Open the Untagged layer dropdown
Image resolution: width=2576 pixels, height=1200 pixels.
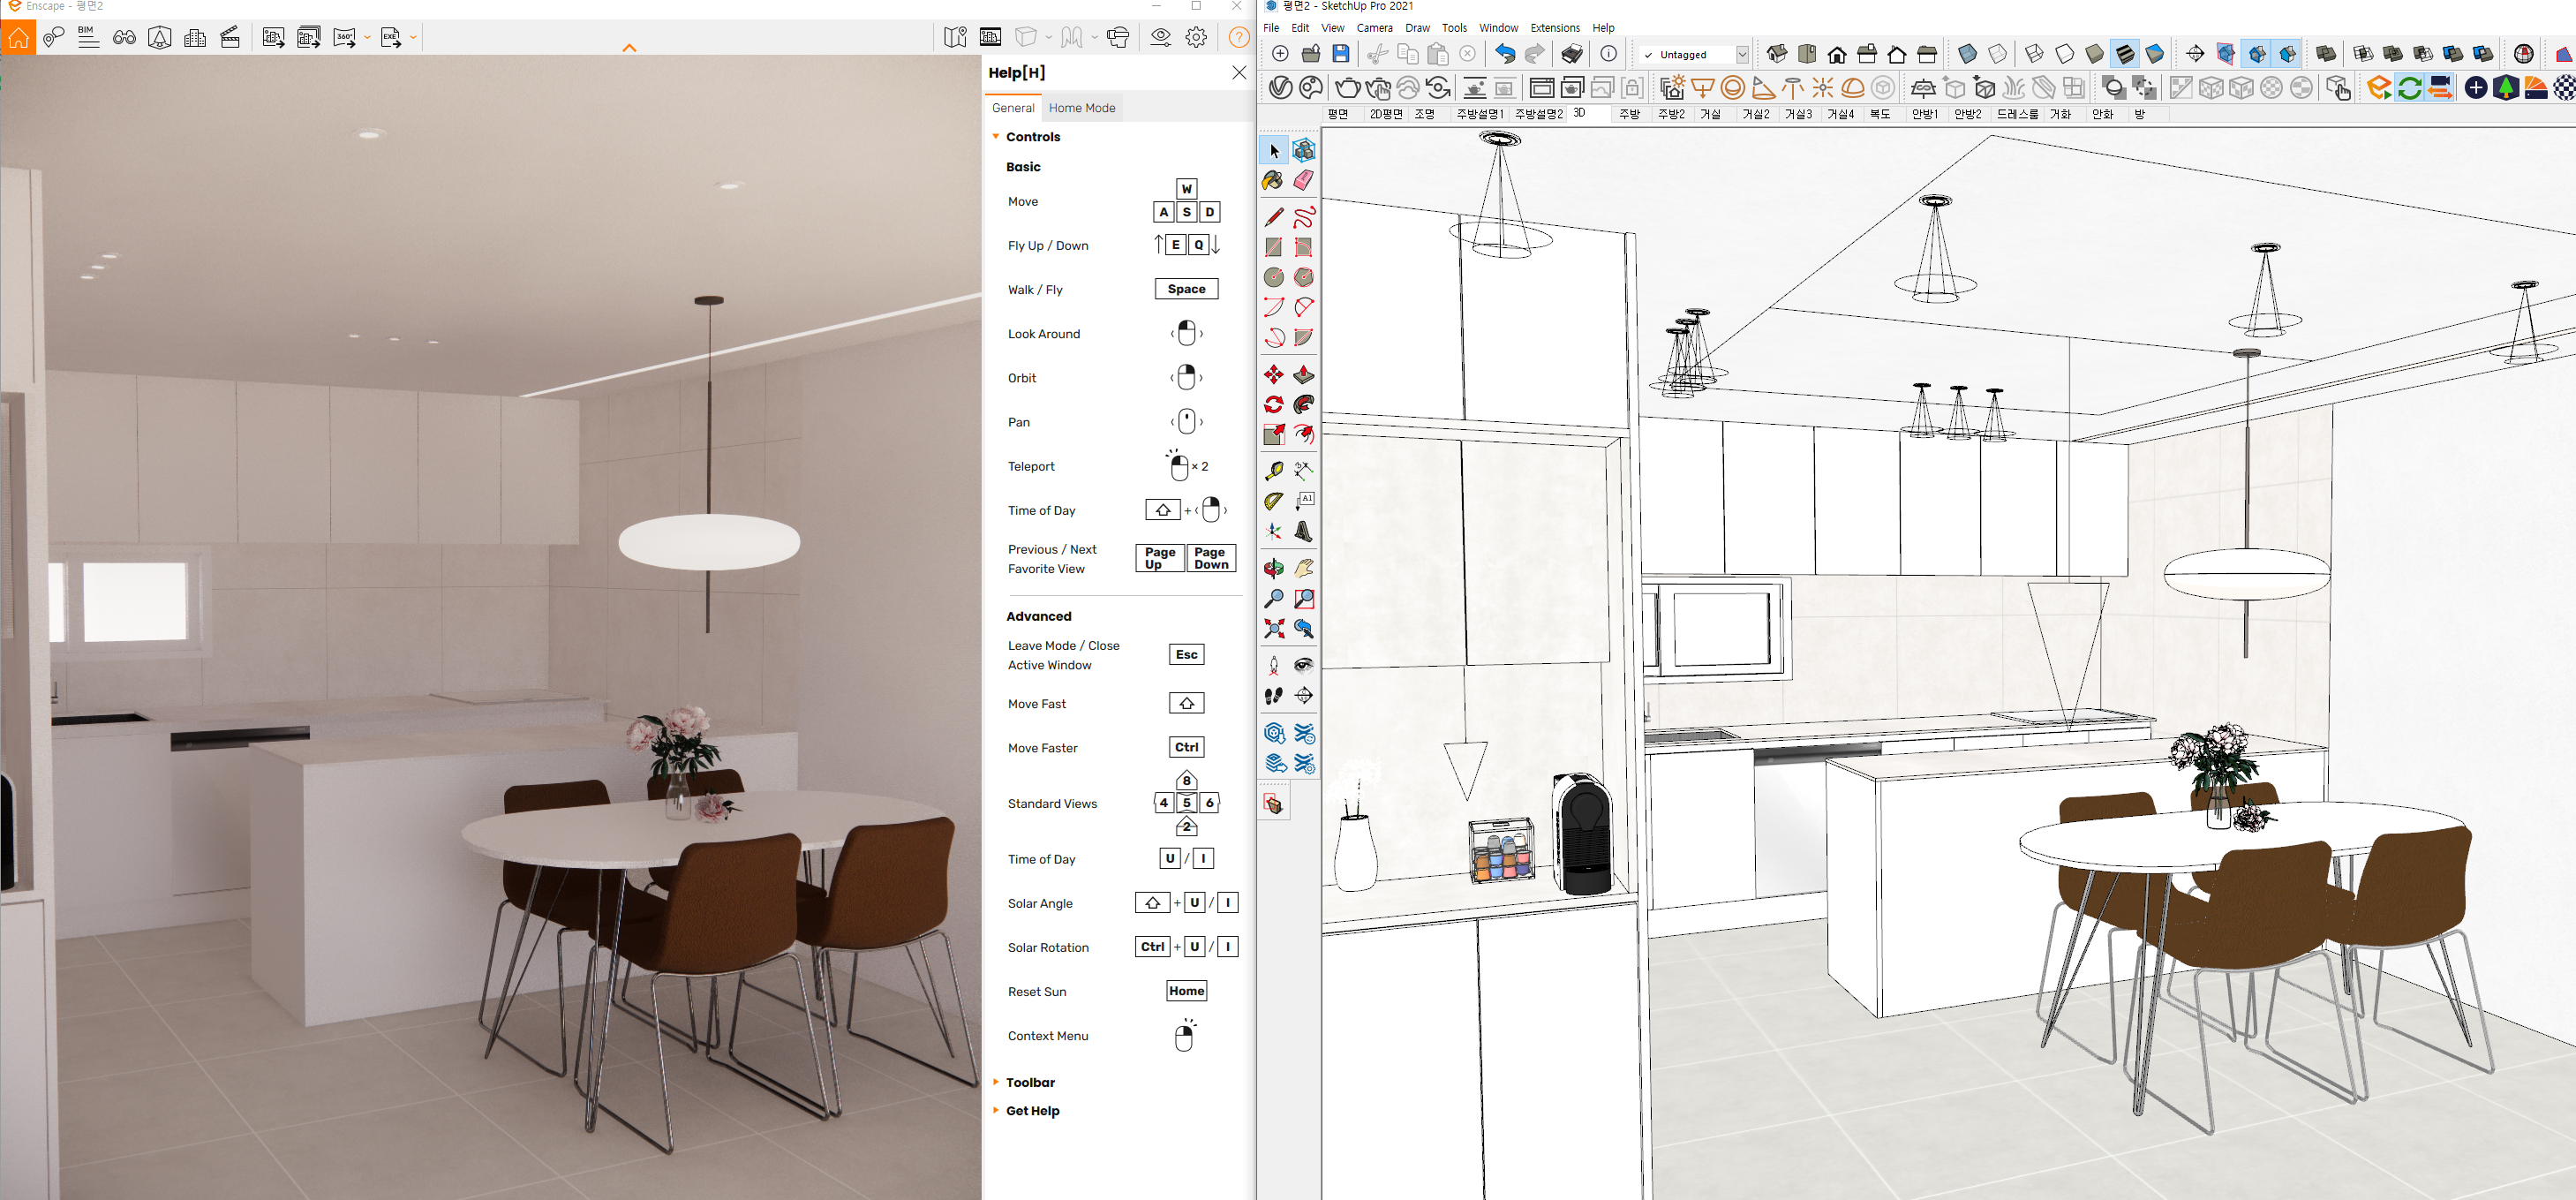(x=1741, y=55)
